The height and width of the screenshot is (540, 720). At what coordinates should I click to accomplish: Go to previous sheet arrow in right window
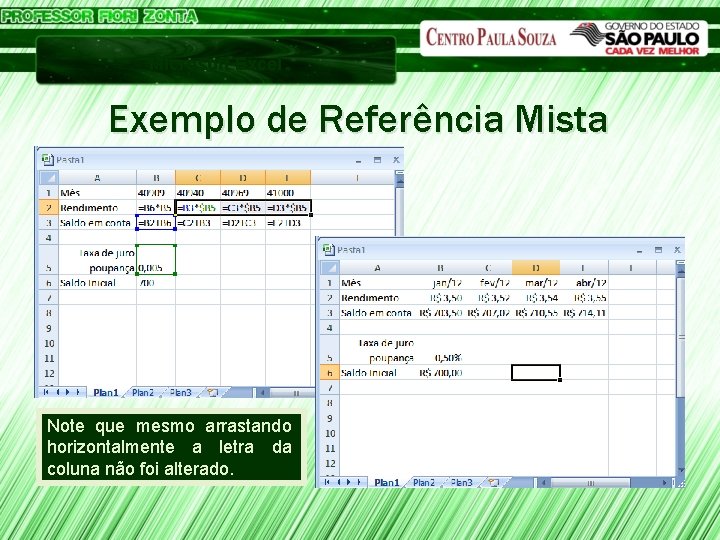coord(338,482)
